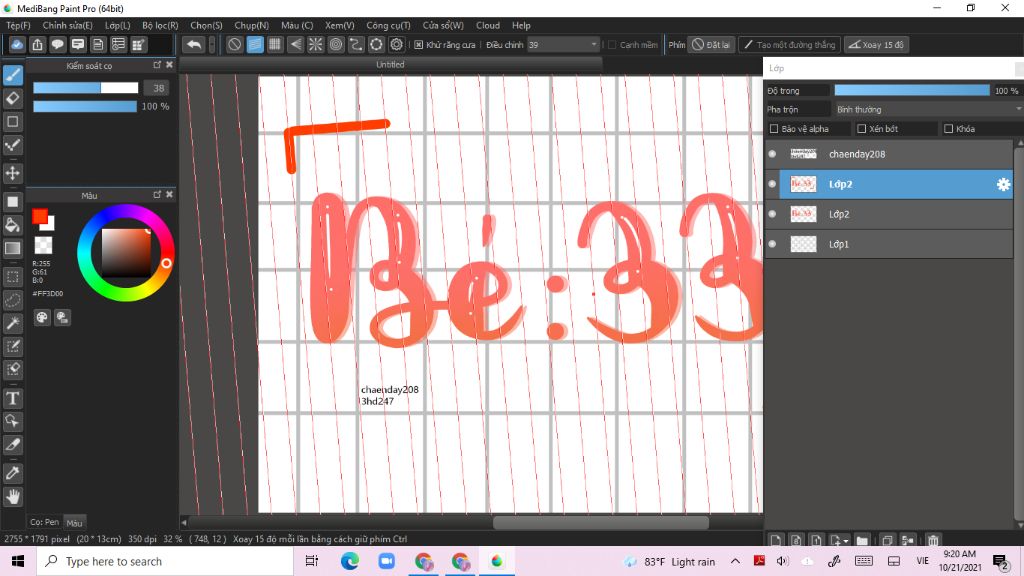This screenshot has width=1024, height=576.
Task: Close the Kiểm soát cọ panel
Action: point(170,65)
